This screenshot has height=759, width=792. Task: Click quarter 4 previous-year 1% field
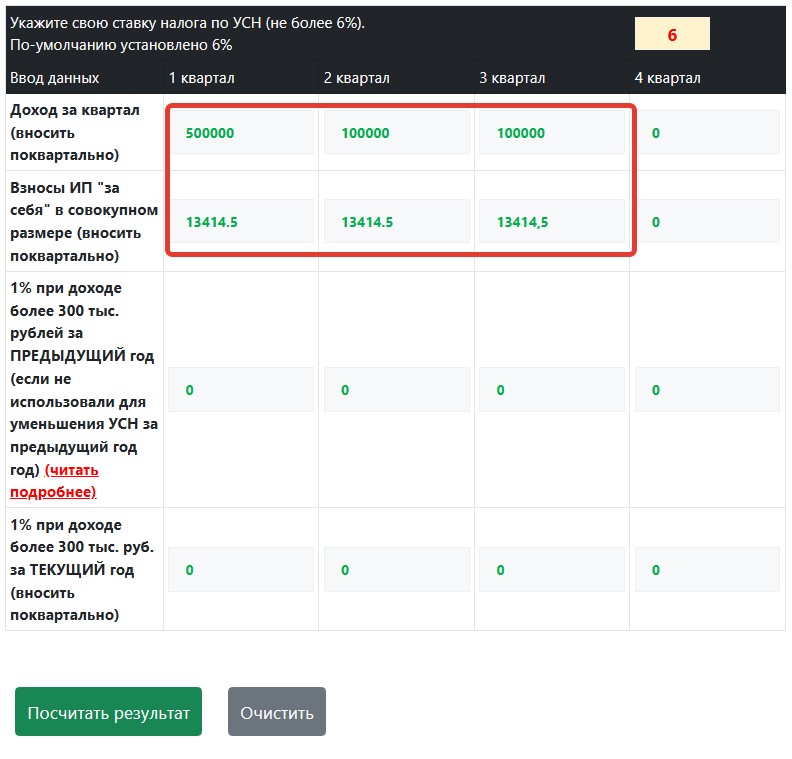(x=707, y=389)
